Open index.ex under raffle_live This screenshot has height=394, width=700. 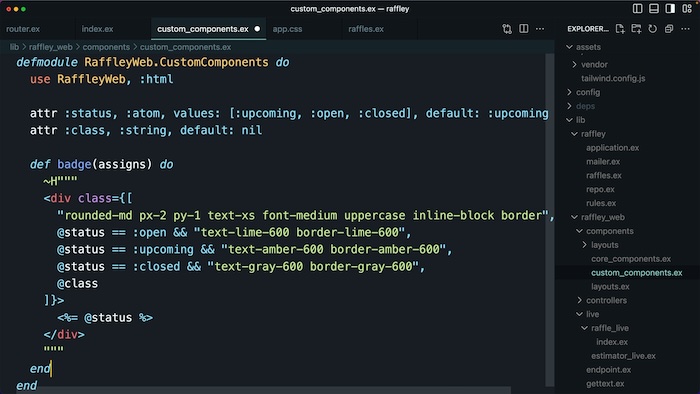[x=612, y=342]
